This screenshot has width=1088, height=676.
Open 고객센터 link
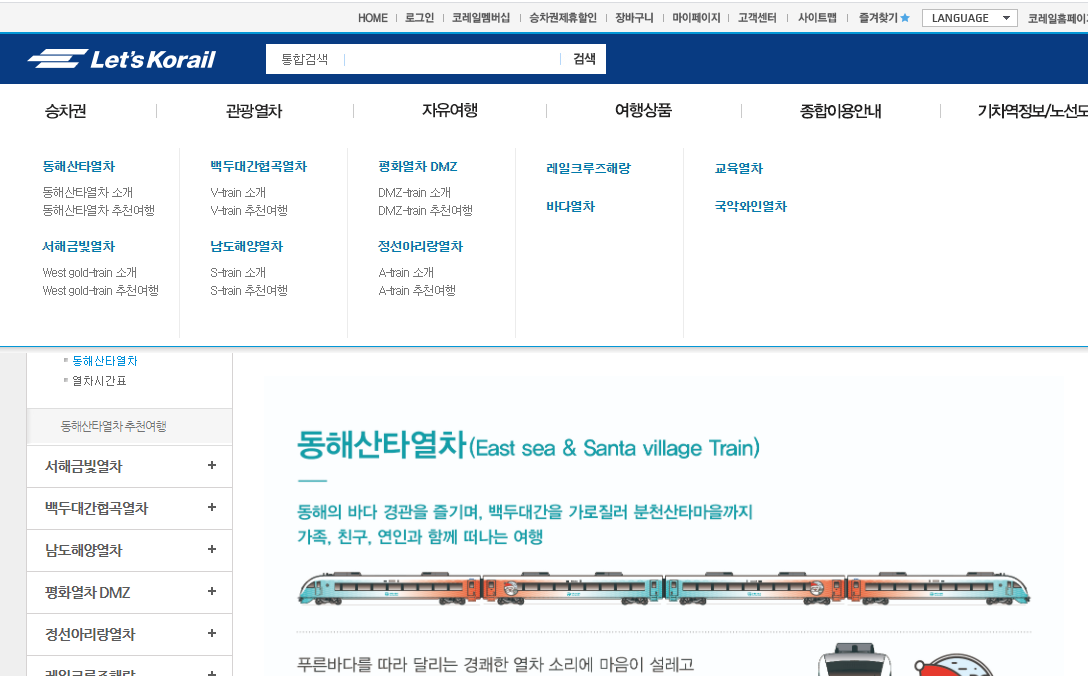(x=757, y=18)
